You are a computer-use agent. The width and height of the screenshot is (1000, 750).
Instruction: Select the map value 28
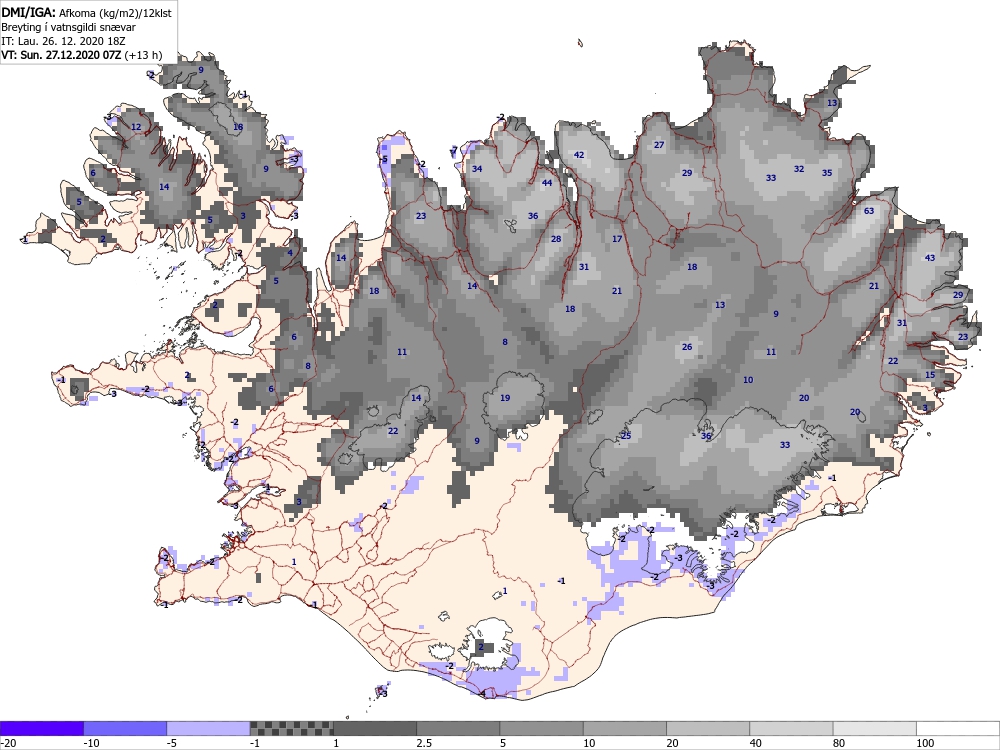pyautogui.click(x=556, y=239)
